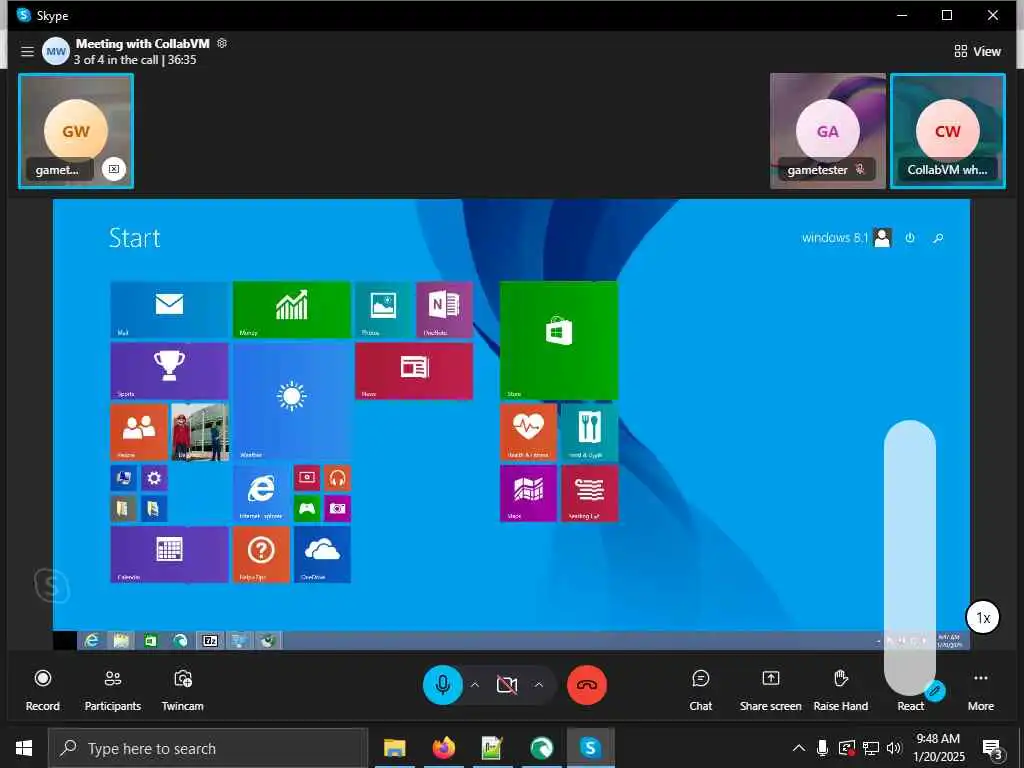Viewport: 1024px width, 768px height.
Task: Open the Chat panel
Action: tap(700, 689)
